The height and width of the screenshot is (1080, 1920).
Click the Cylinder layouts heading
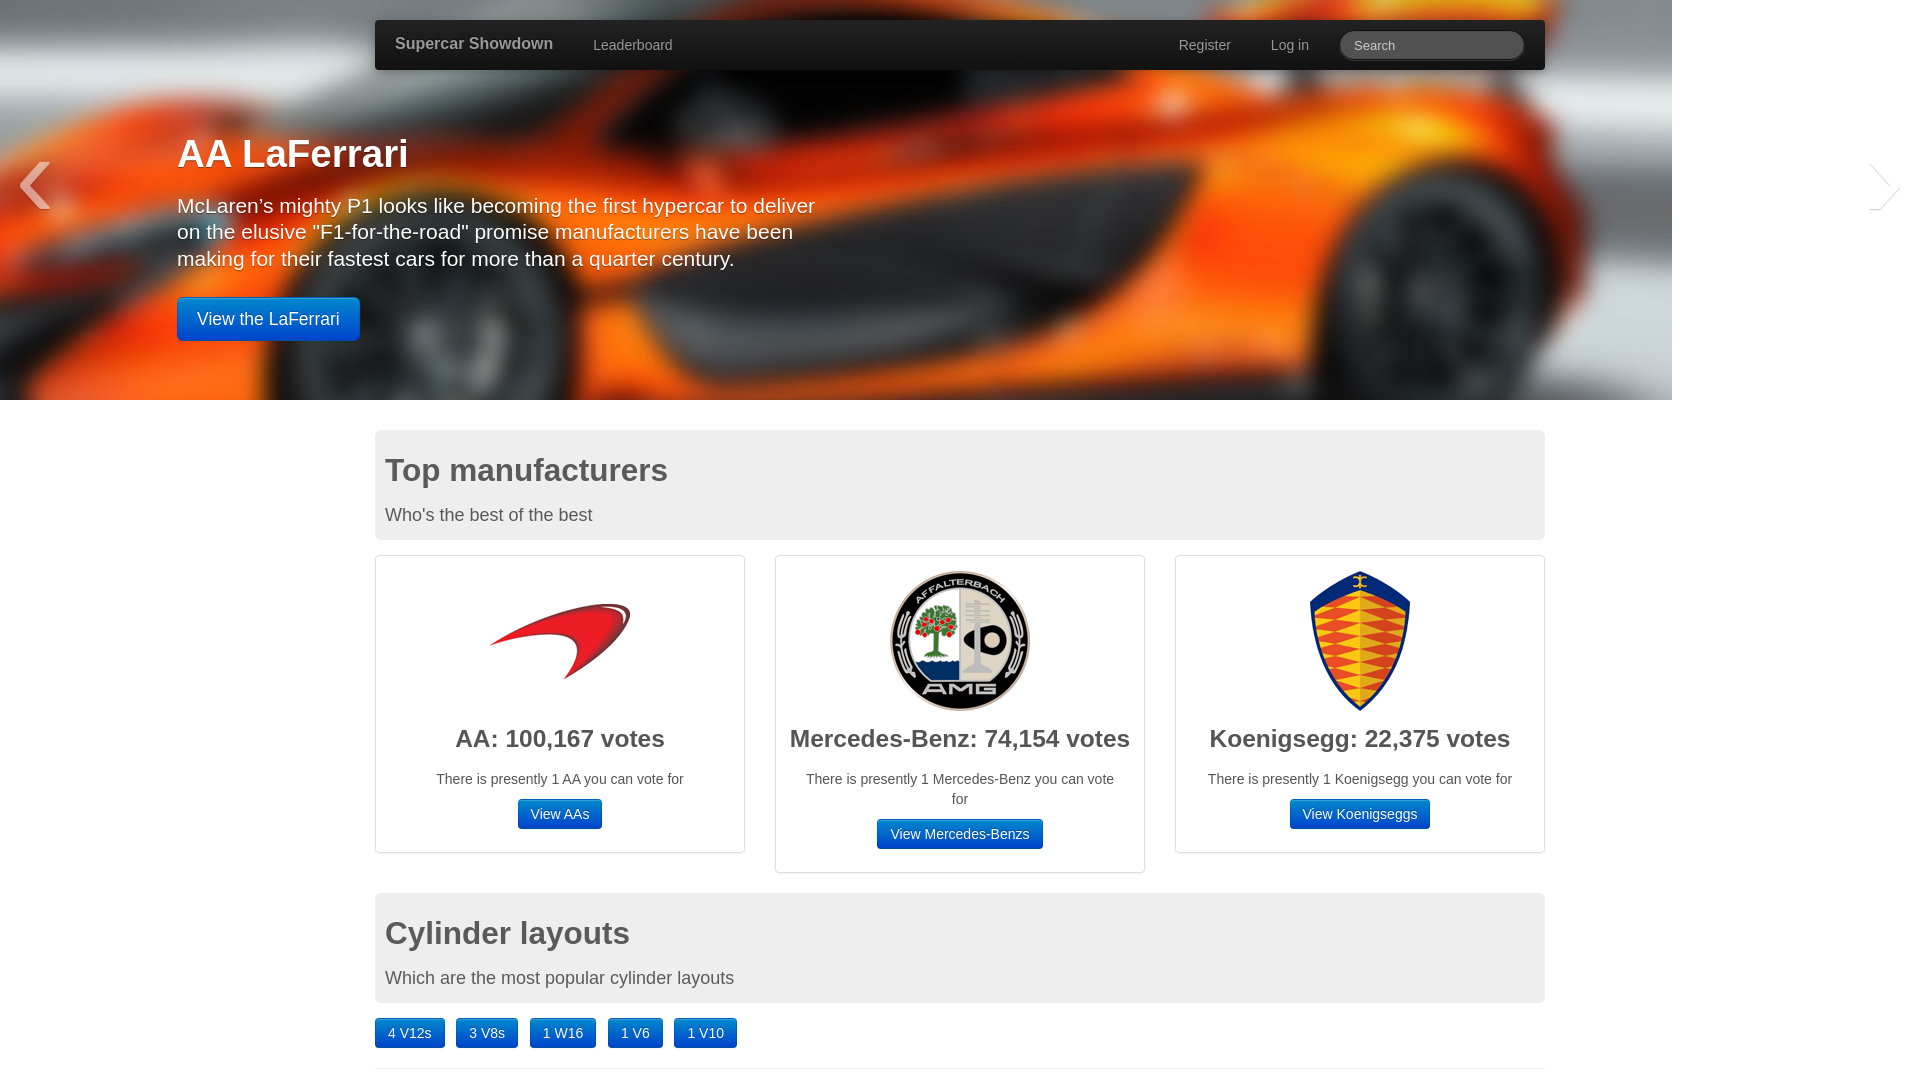point(507,933)
